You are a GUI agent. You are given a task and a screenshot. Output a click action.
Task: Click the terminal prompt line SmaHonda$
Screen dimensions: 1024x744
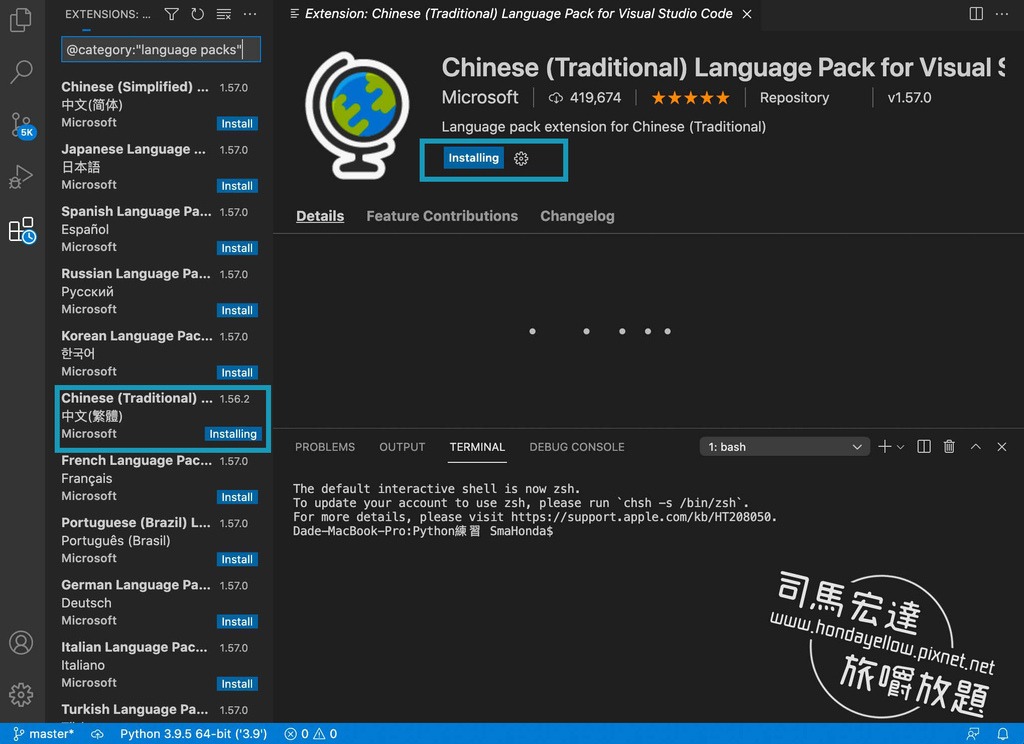(x=423, y=531)
